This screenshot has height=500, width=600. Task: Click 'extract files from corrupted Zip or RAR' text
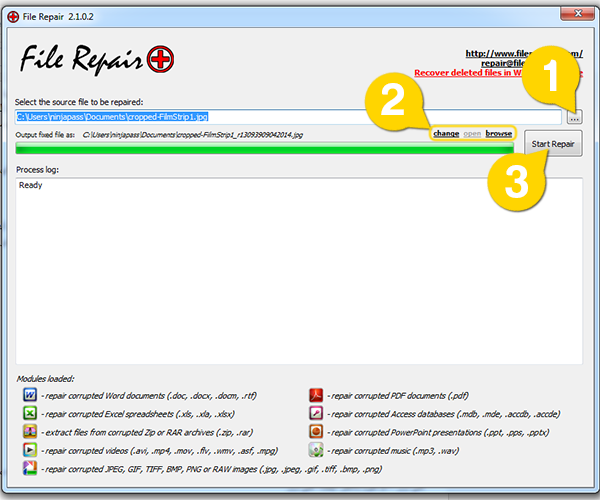pyautogui.click(x=147, y=432)
